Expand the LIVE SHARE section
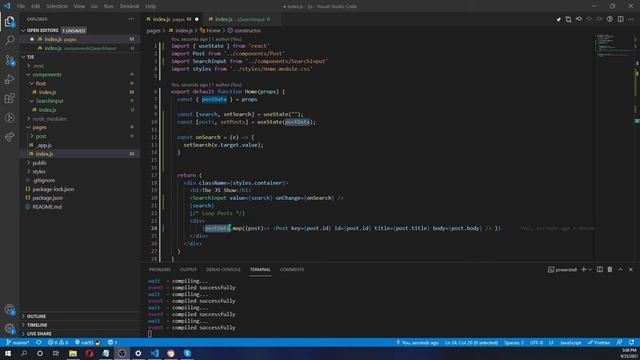The height and width of the screenshot is (360, 640). [x=80, y=333]
